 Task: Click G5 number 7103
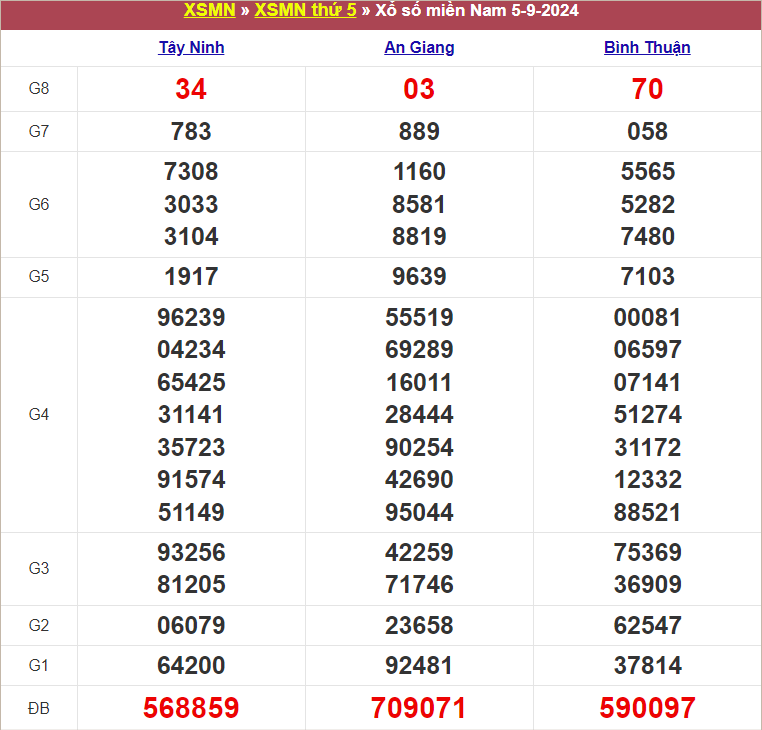647,277
